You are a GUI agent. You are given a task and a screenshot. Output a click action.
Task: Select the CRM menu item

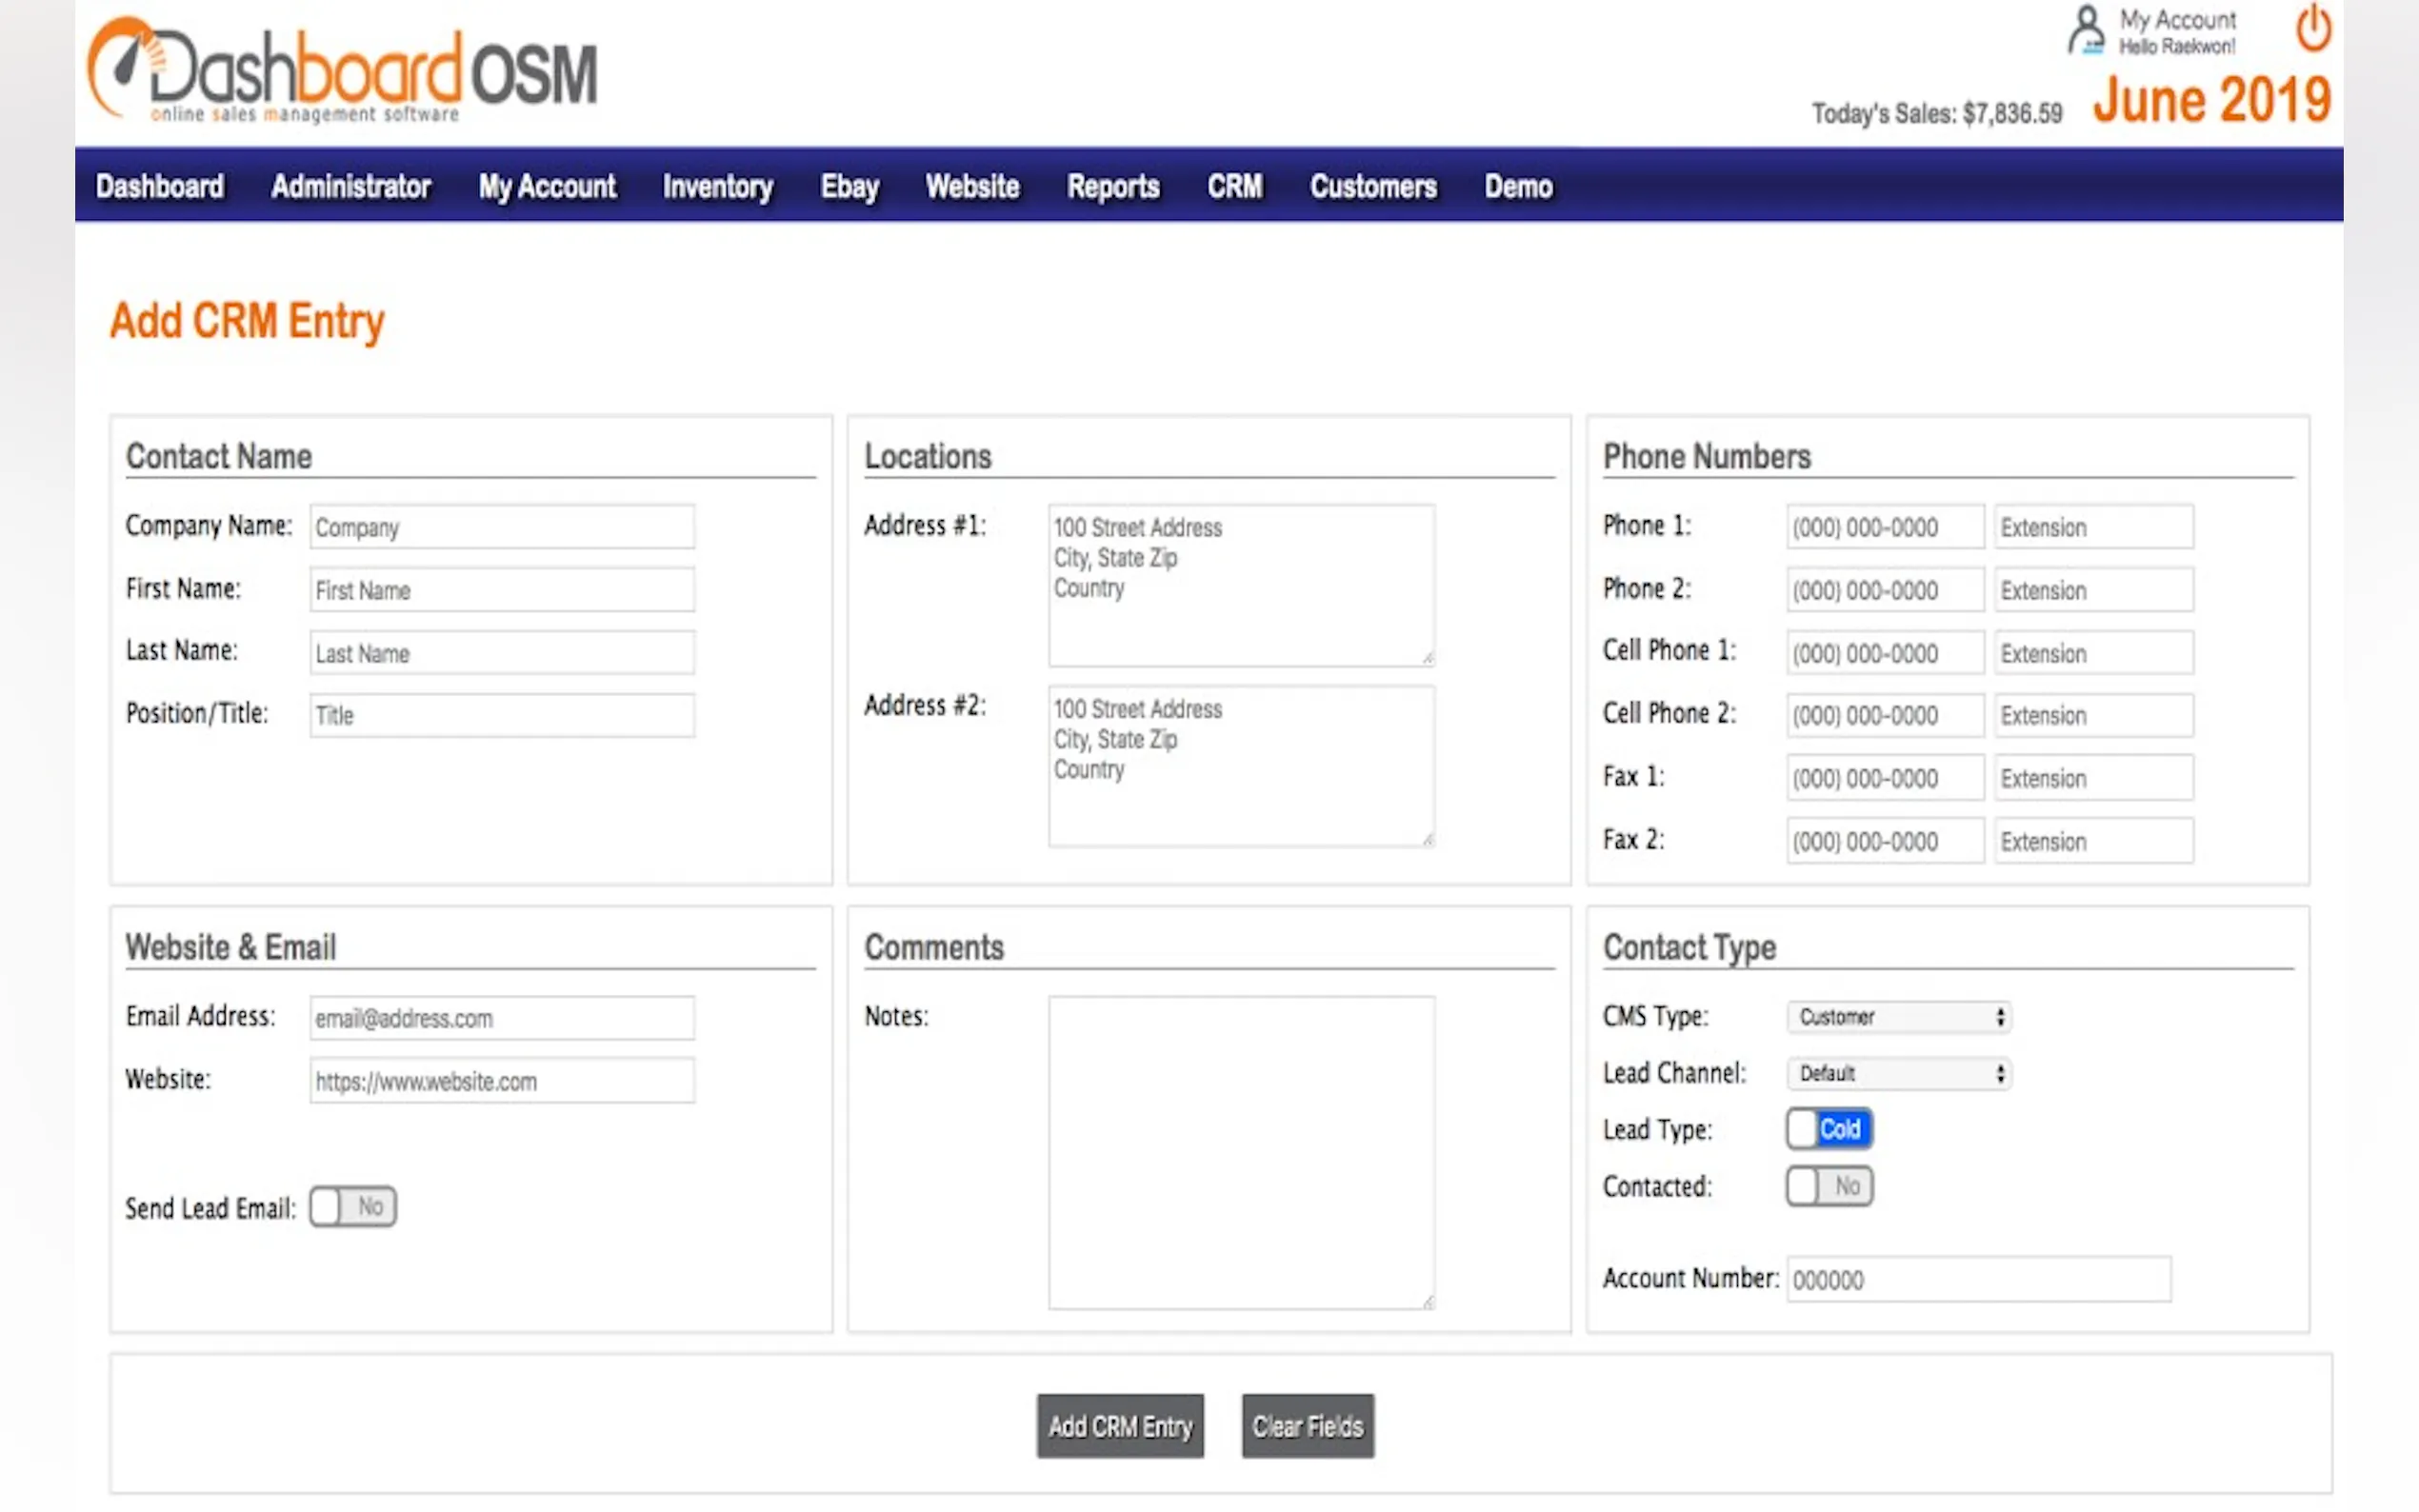[x=1234, y=186]
